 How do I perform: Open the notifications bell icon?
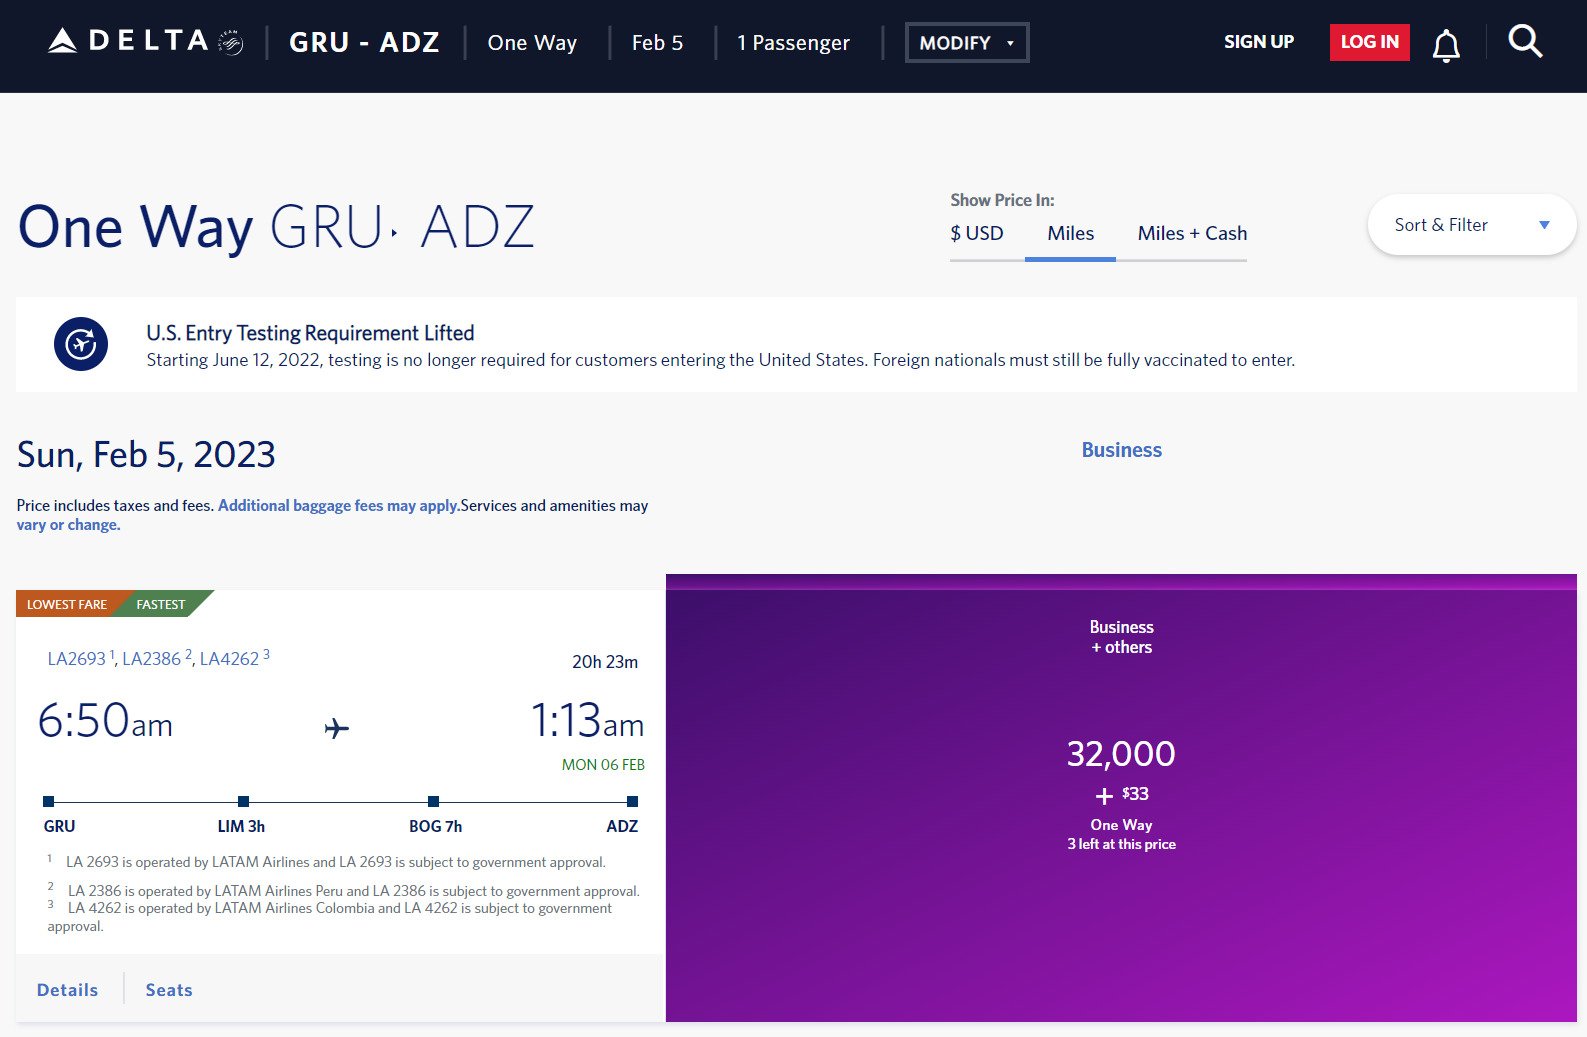pos(1446,45)
